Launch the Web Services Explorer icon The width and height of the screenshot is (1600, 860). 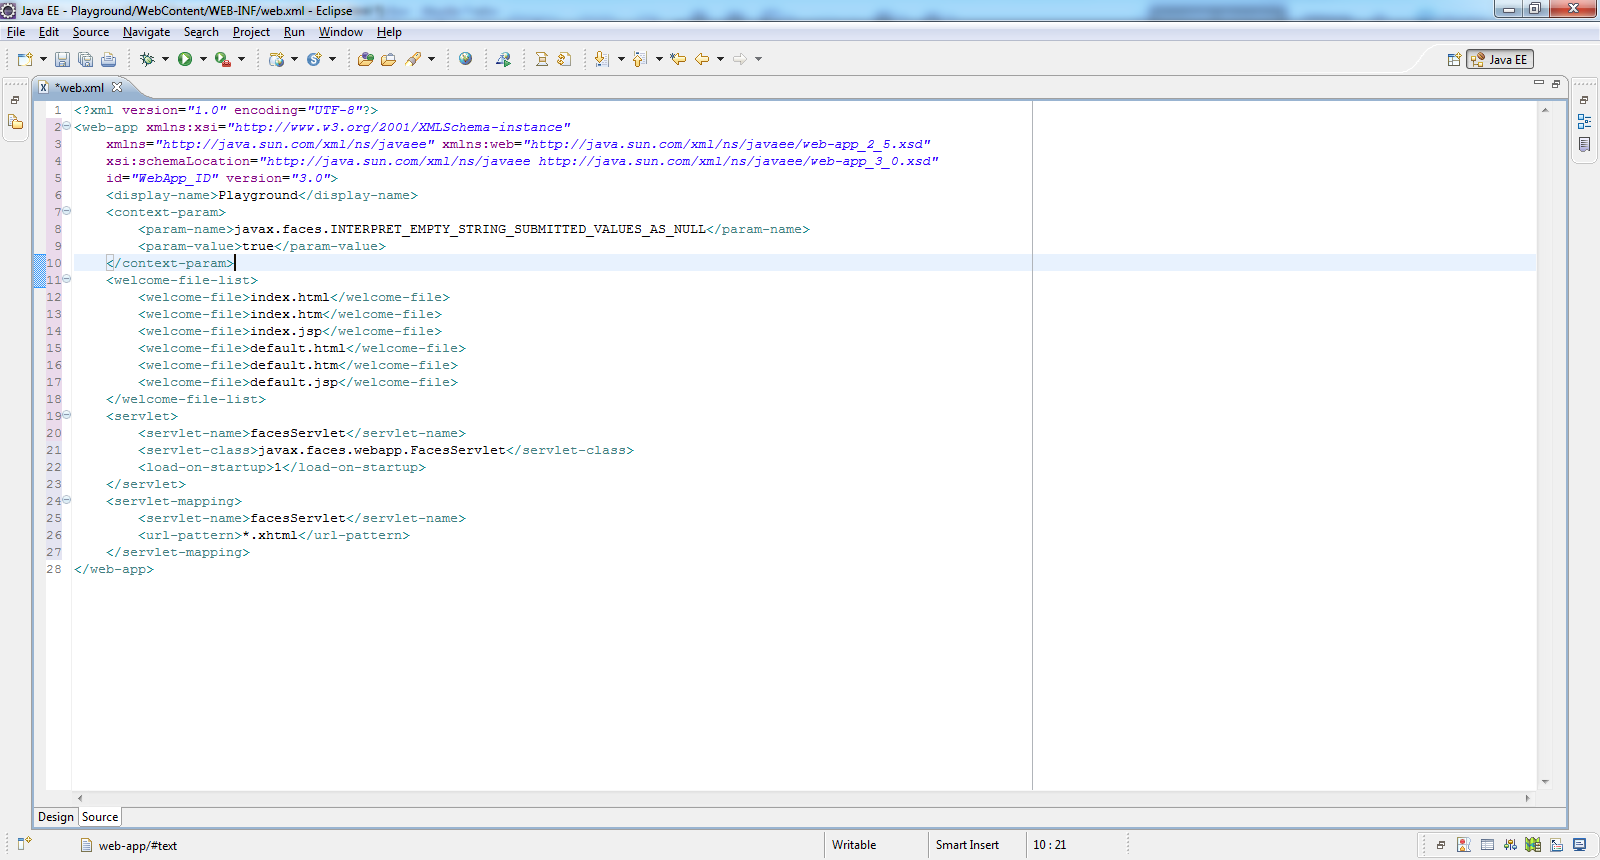click(x=503, y=59)
